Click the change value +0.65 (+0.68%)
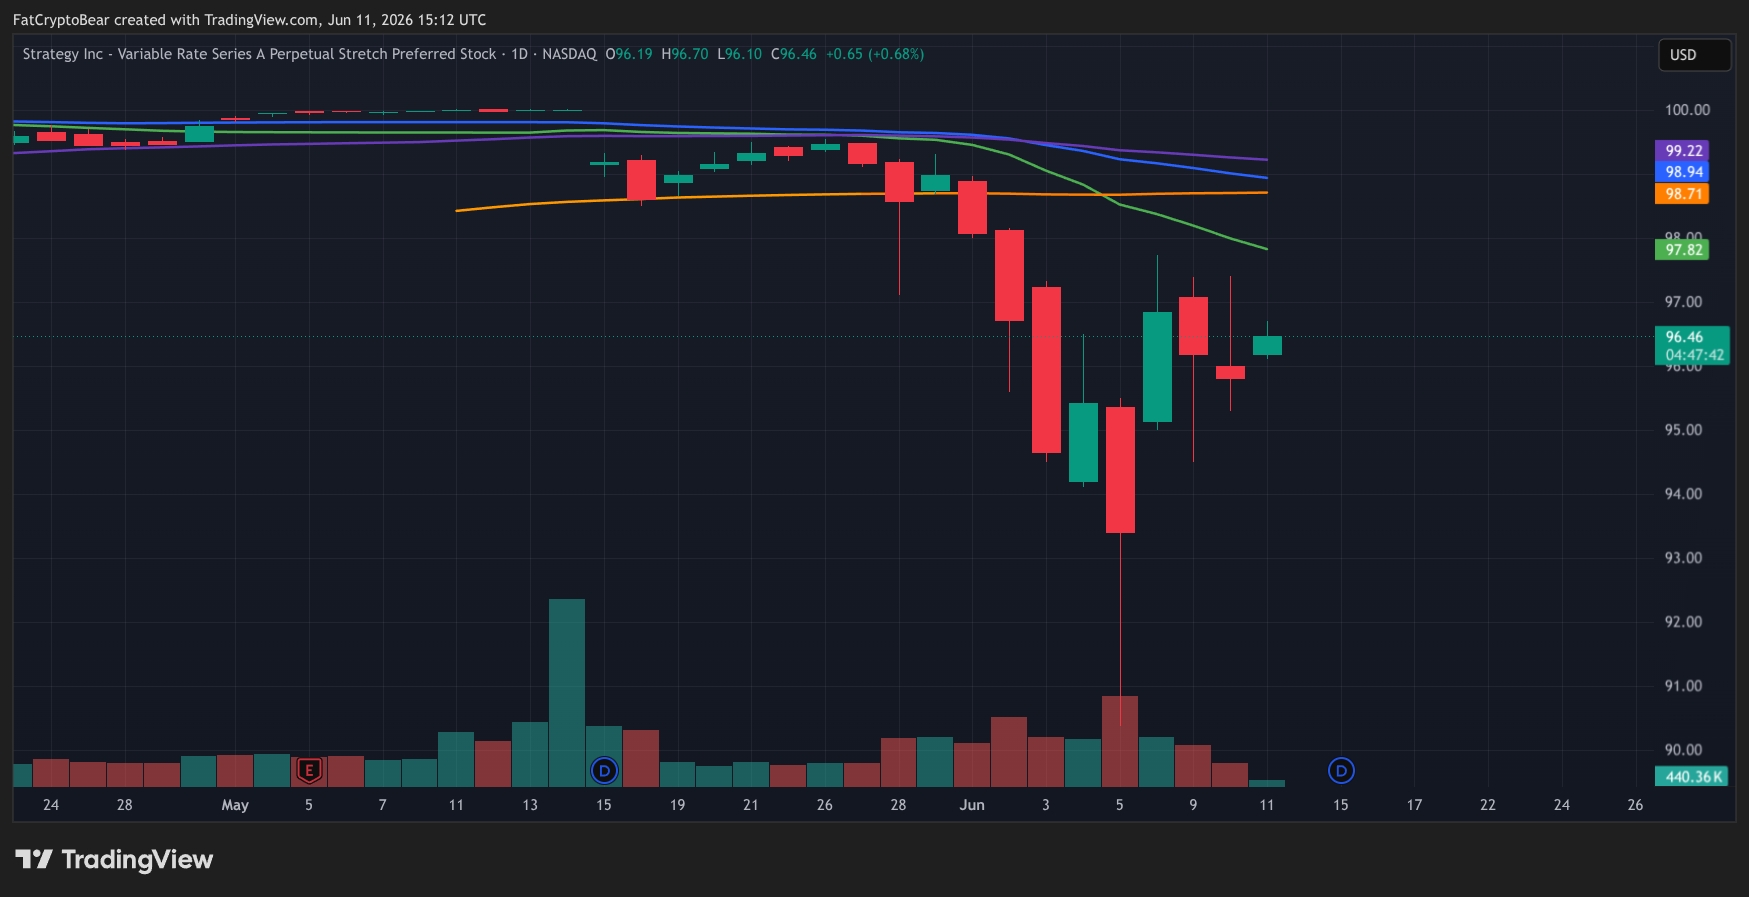This screenshot has width=1749, height=897. tap(875, 54)
